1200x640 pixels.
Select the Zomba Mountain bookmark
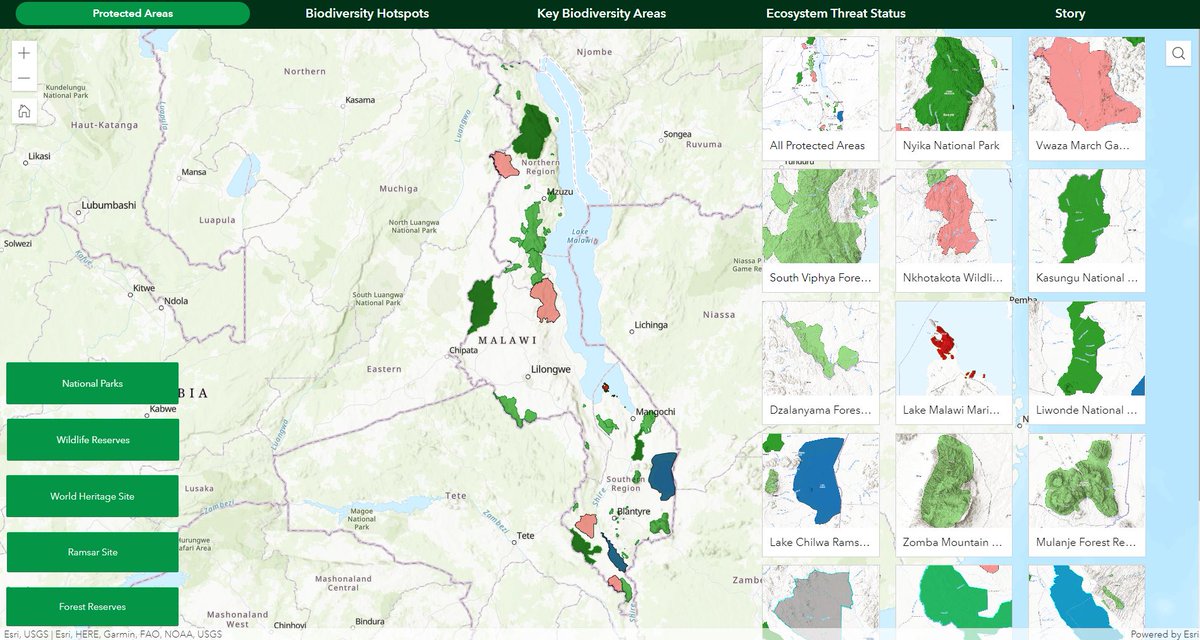pyautogui.click(x=954, y=495)
